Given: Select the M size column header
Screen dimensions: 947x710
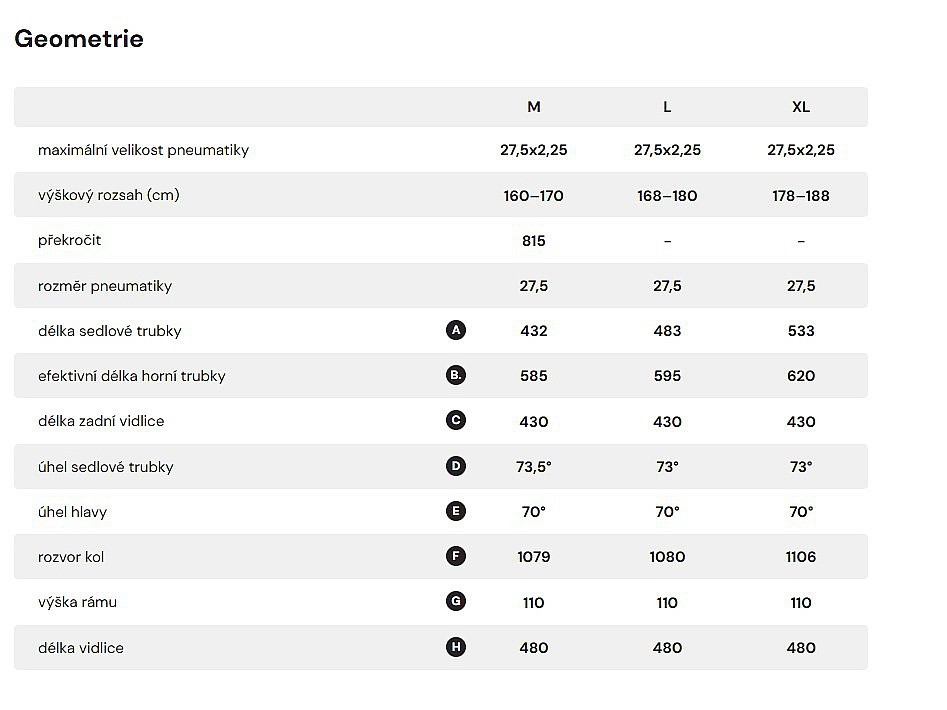Looking at the screenshot, I should tap(534, 107).
